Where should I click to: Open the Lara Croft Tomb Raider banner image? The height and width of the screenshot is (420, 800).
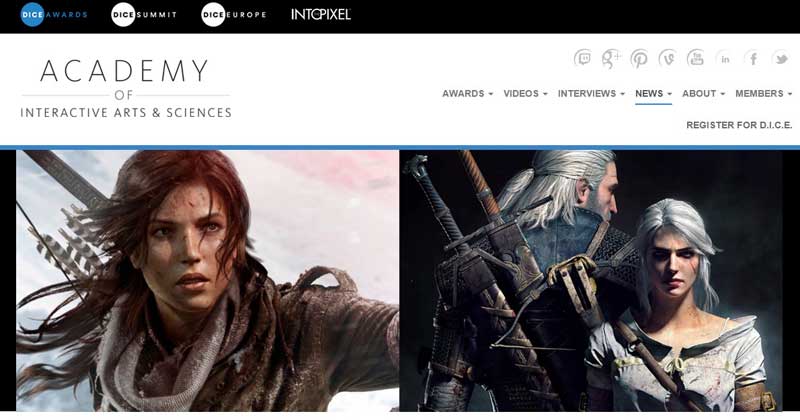point(208,281)
